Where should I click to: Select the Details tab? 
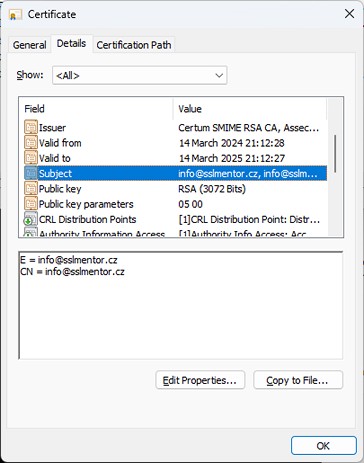coord(71,43)
